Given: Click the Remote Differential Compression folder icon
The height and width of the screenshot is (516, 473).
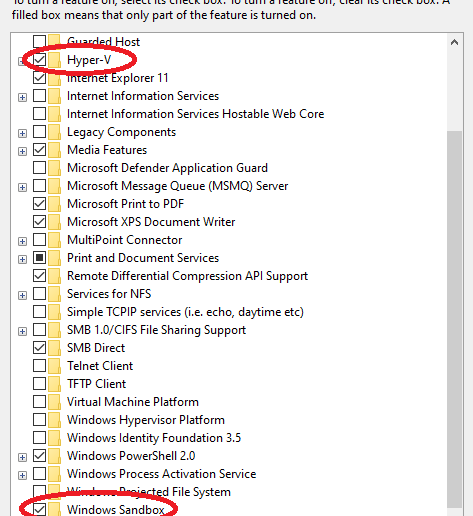Looking at the screenshot, I should [x=55, y=276].
